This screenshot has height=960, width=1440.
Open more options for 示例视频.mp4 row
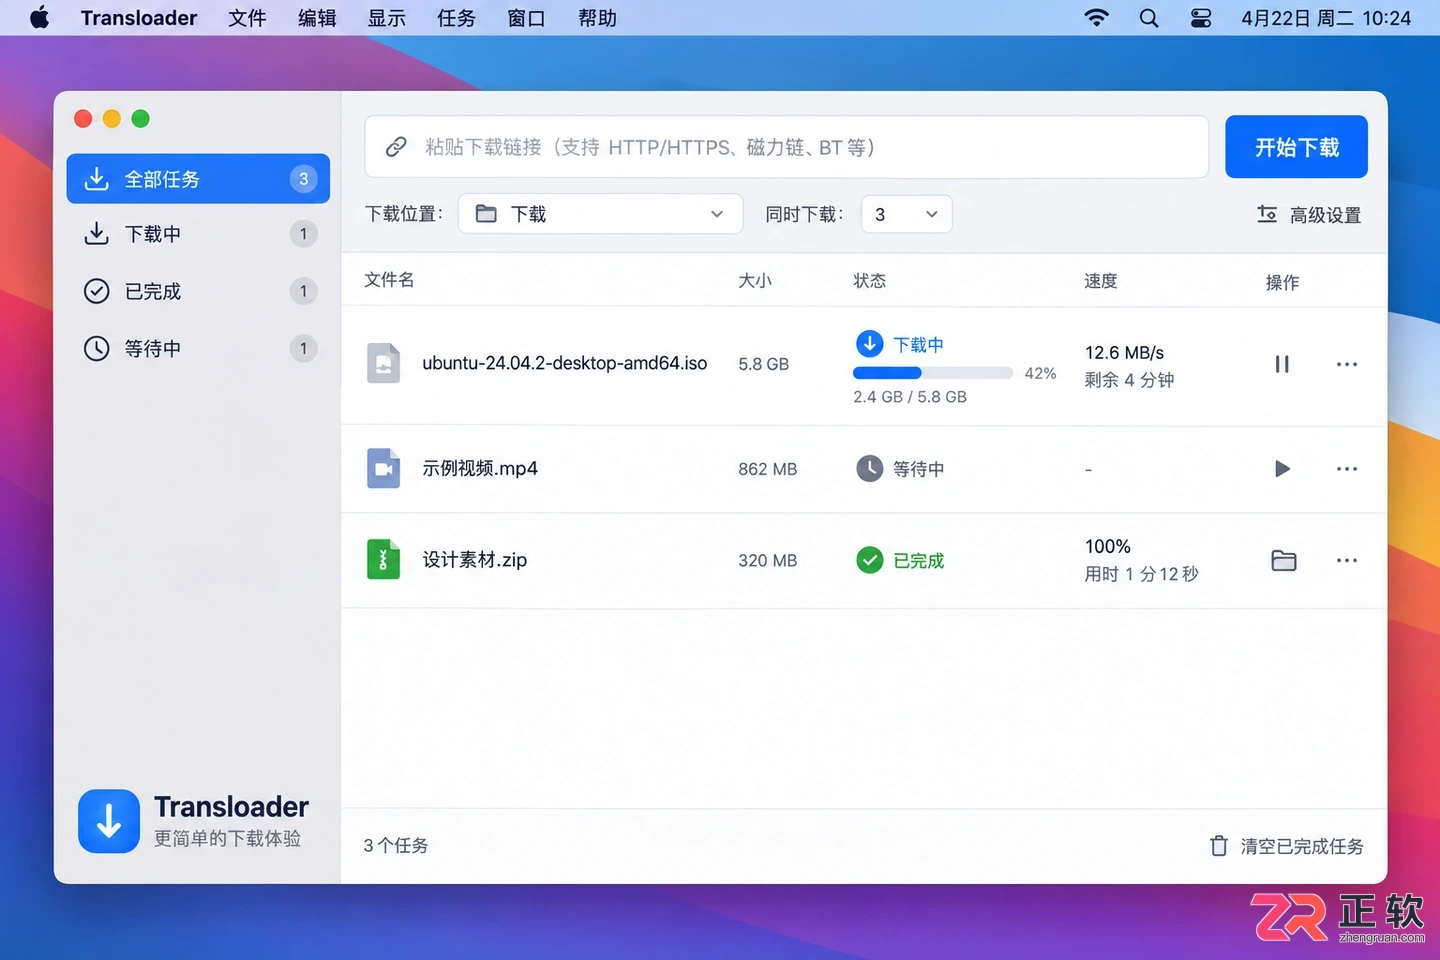[x=1347, y=469]
